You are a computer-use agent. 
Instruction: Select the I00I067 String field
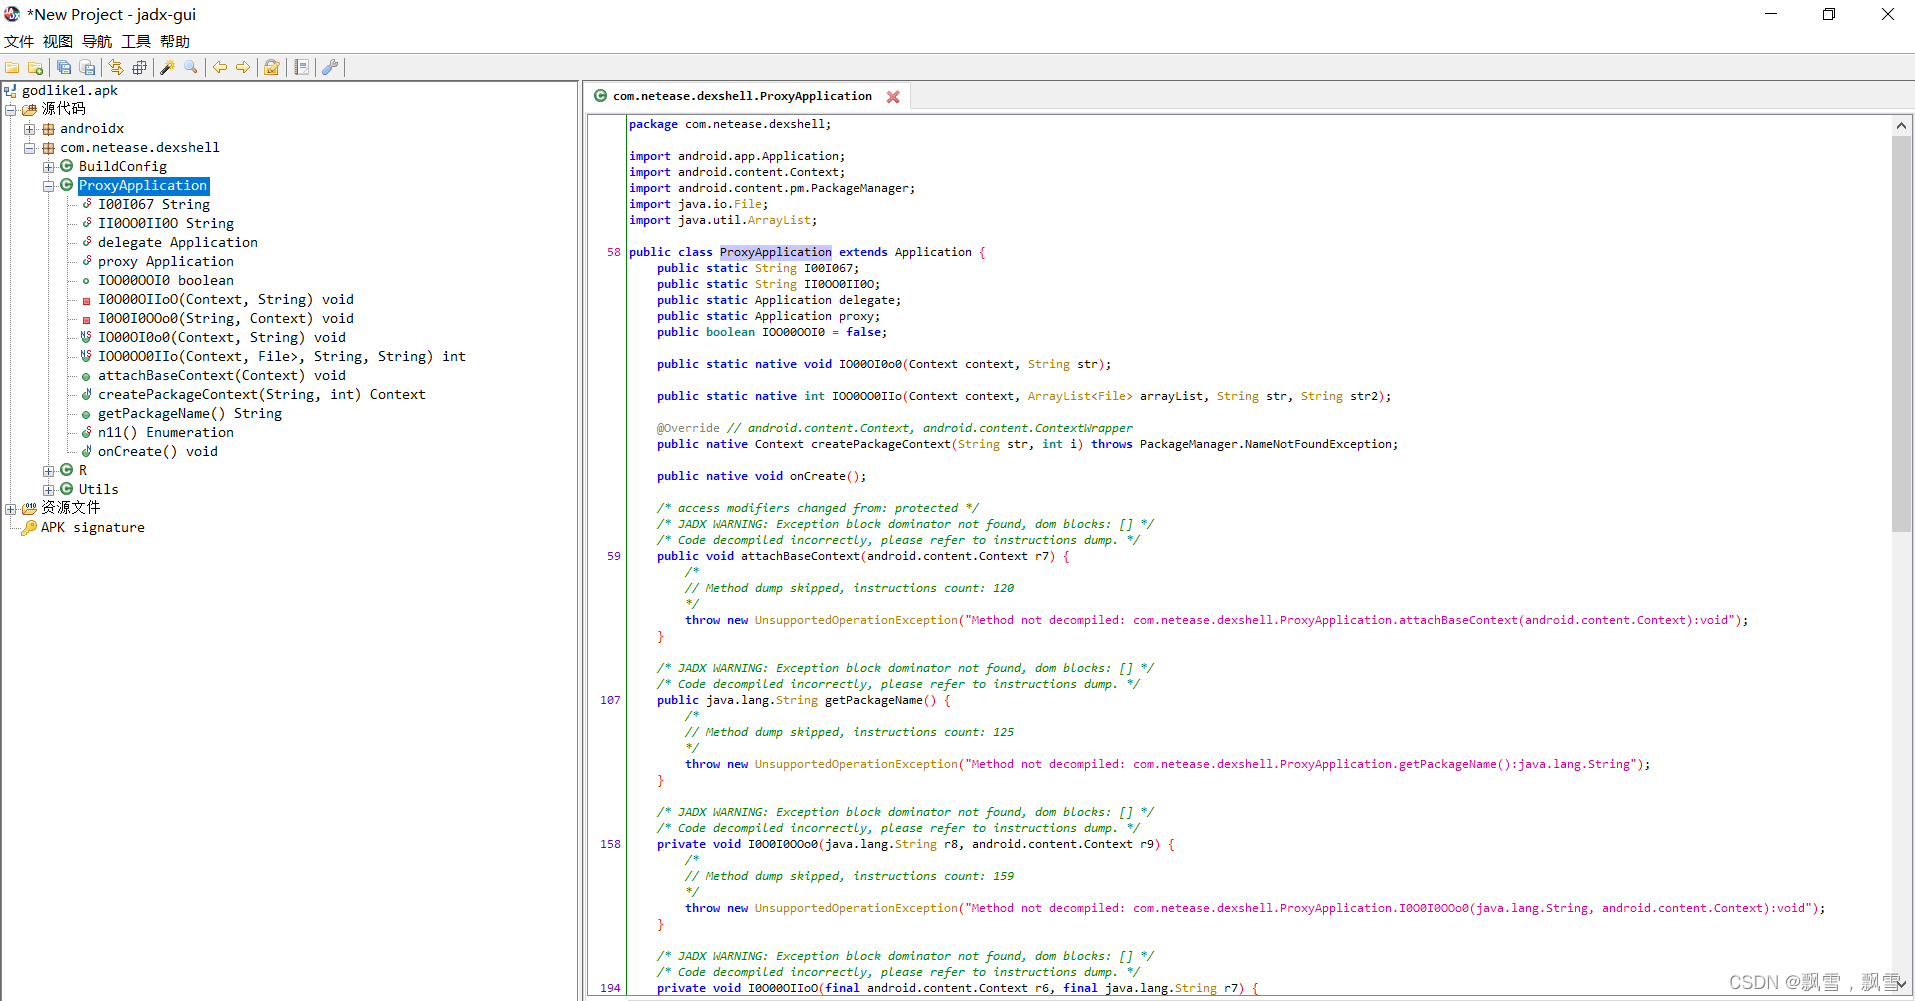coord(154,205)
